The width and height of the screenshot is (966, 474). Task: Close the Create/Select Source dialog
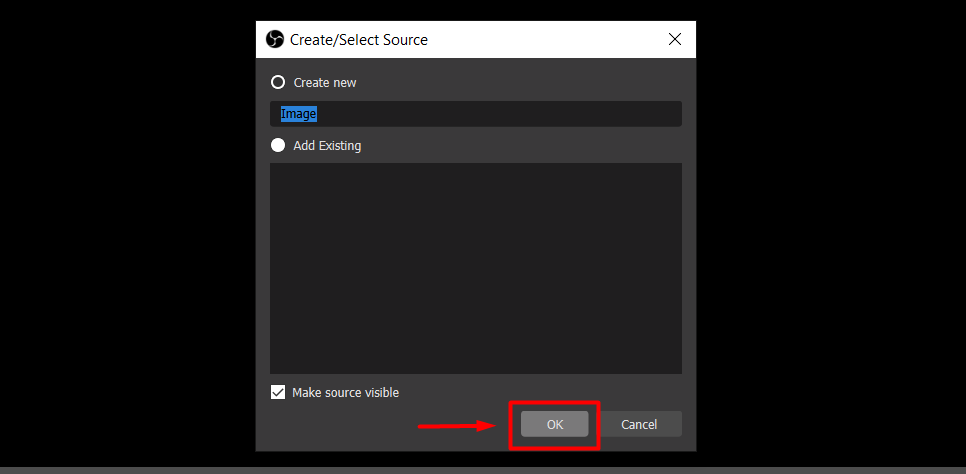pyautogui.click(x=675, y=39)
